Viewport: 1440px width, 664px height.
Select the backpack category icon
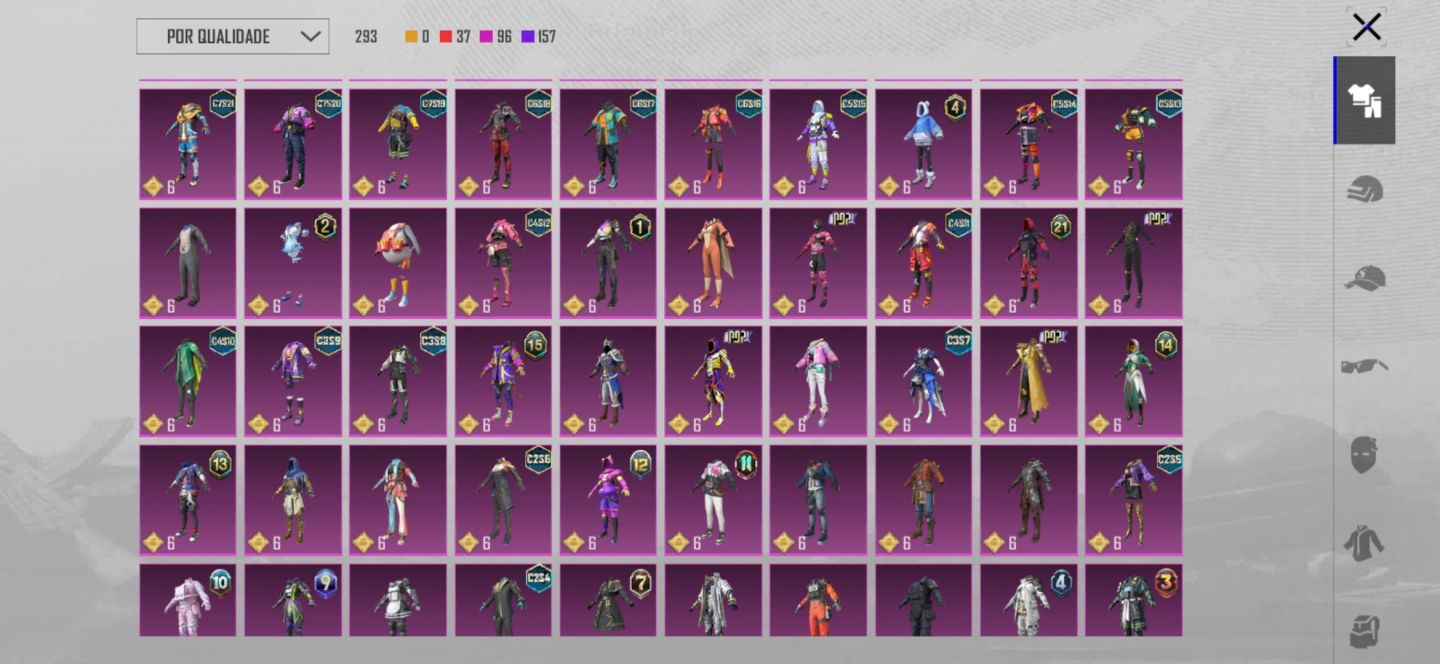pyautogui.click(x=1364, y=630)
